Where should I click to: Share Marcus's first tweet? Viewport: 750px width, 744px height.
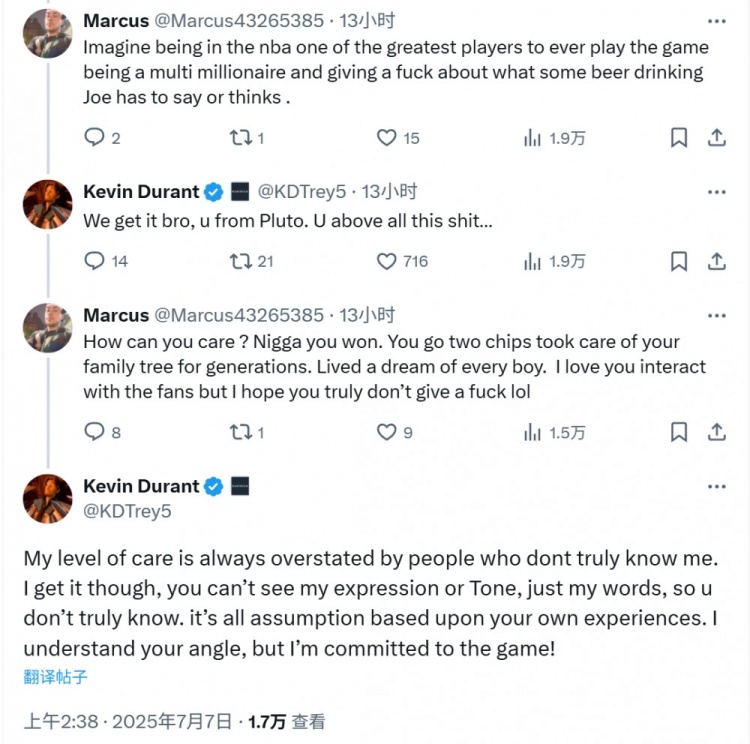coord(716,138)
